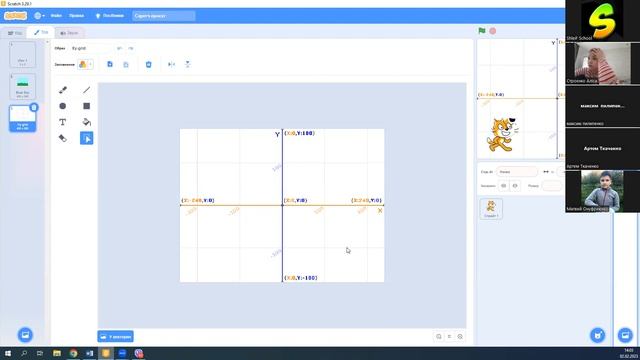The image size is (640, 360).
Task: Click the red stop button
Action: pos(493,31)
